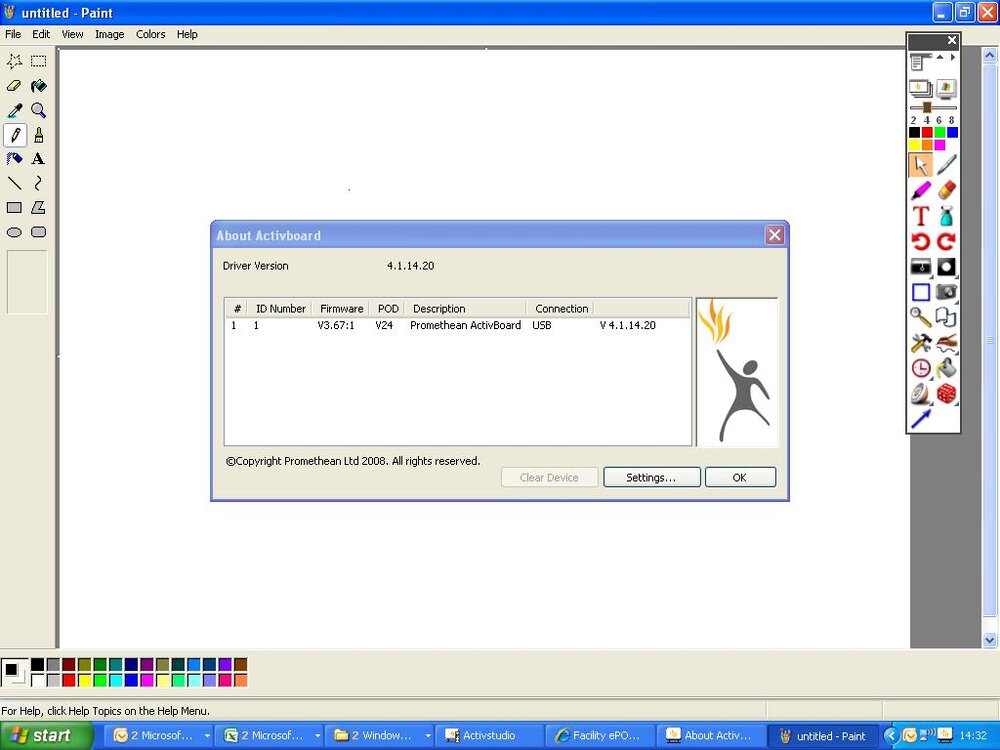Click the Activstudio magnifying glass icon
The width and height of the screenshot is (1000, 750).
920,317
